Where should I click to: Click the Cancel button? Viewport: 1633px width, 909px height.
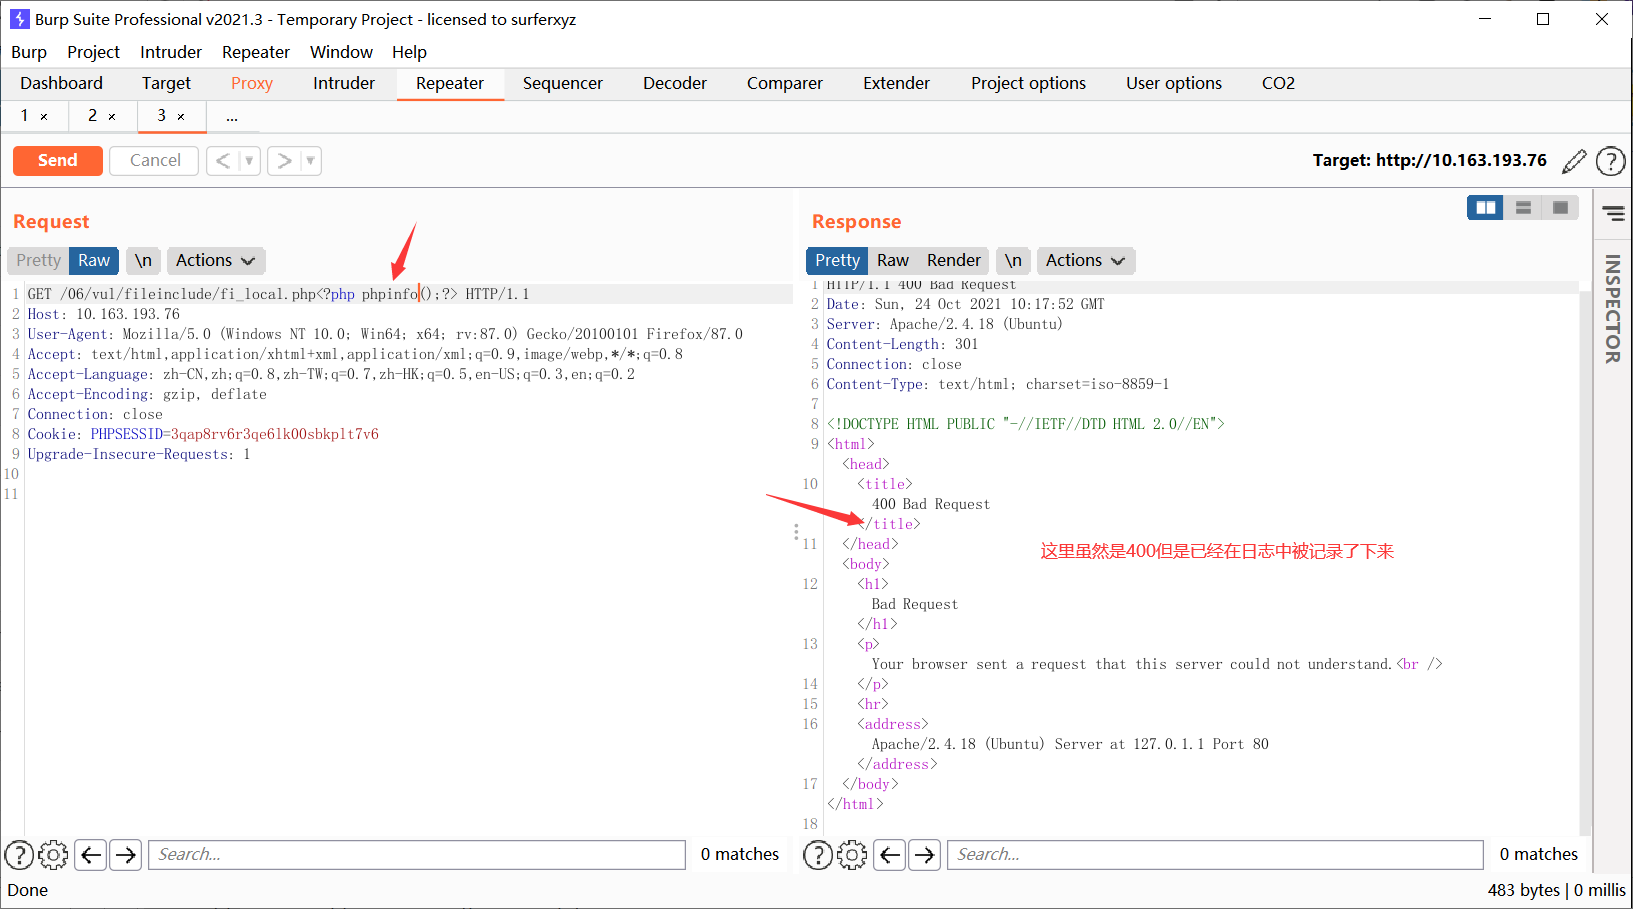click(155, 161)
